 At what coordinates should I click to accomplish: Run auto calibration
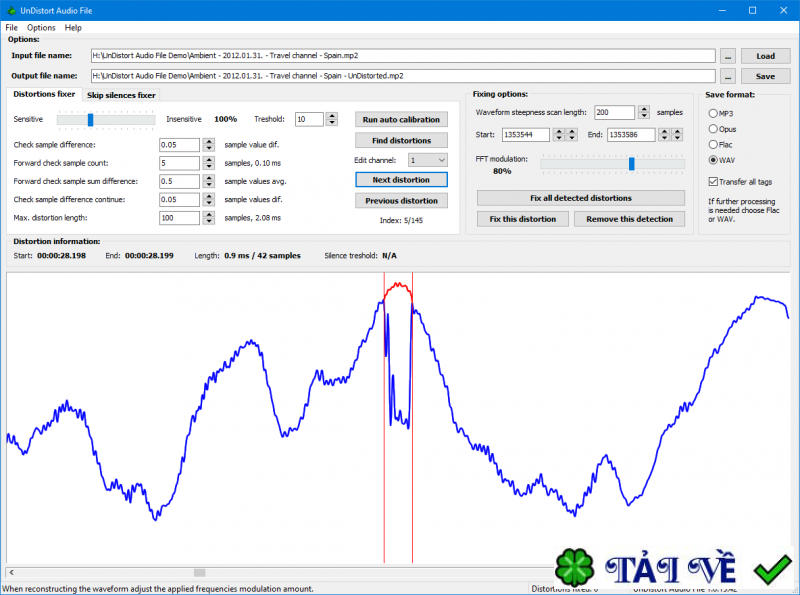401,119
